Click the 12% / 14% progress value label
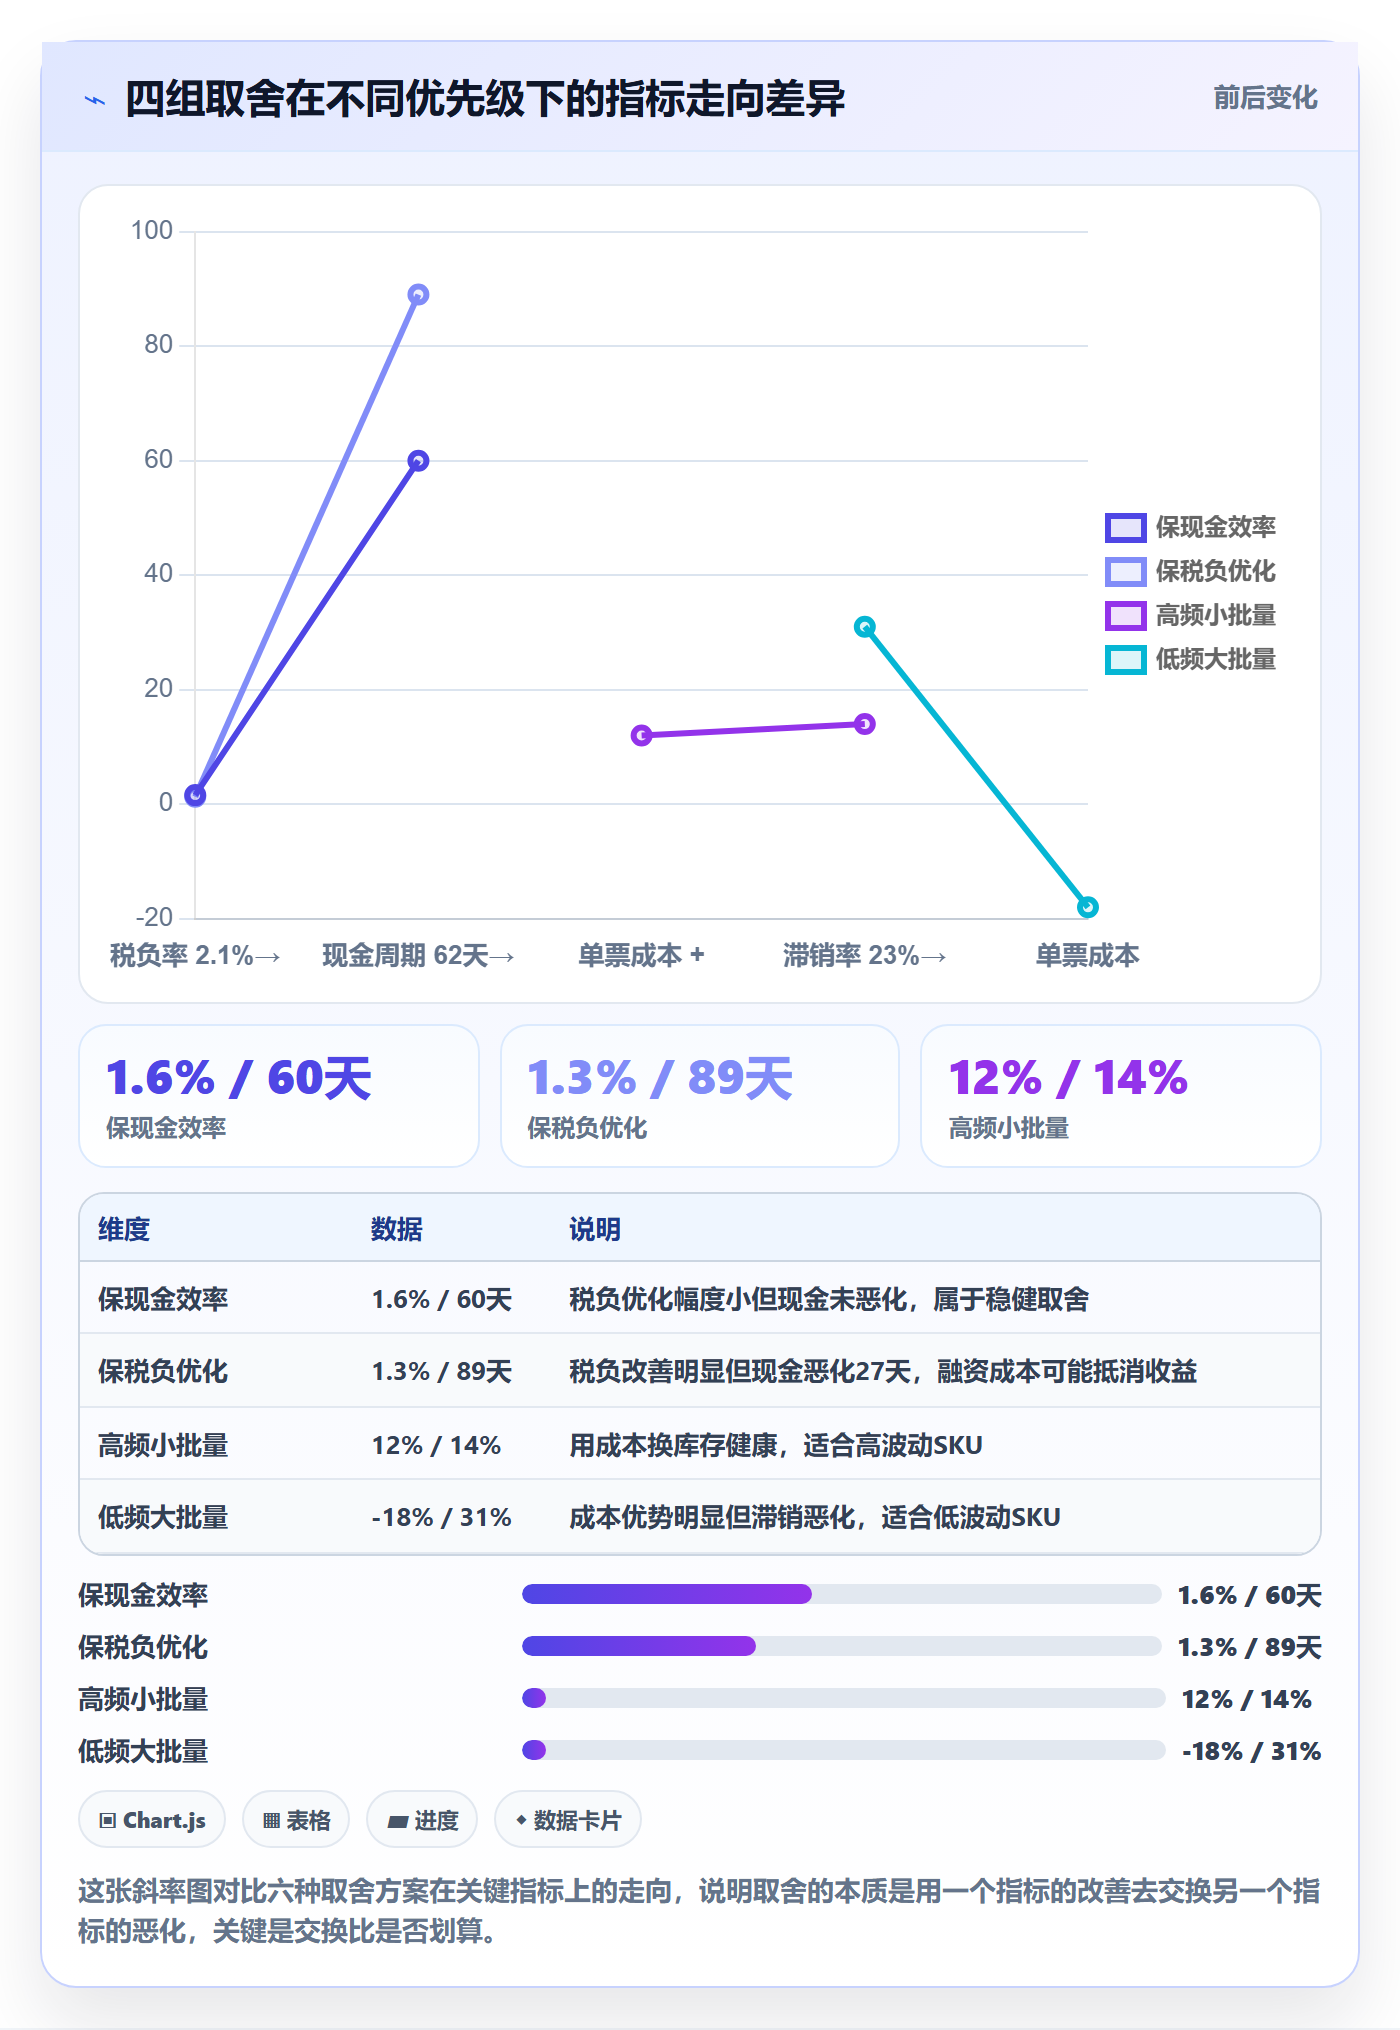 coord(1246,1699)
